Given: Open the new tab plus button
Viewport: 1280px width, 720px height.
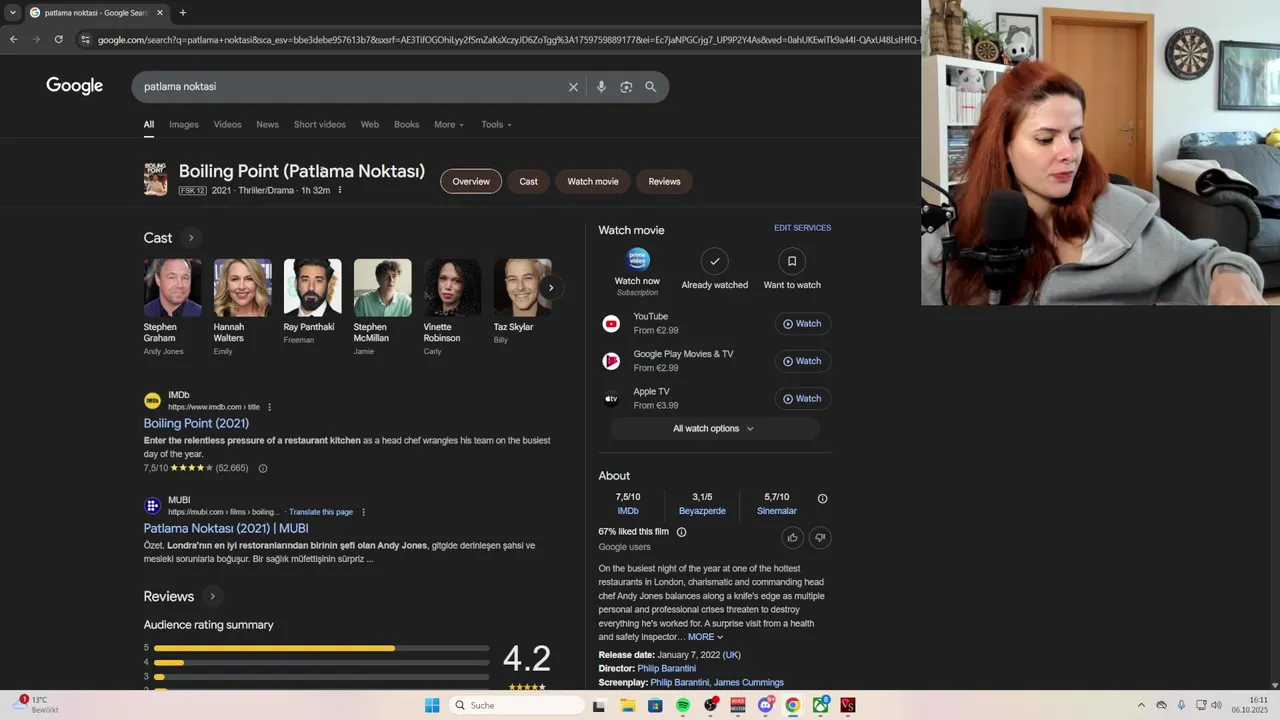Looking at the screenshot, I should pyautogui.click(x=182, y=13).
